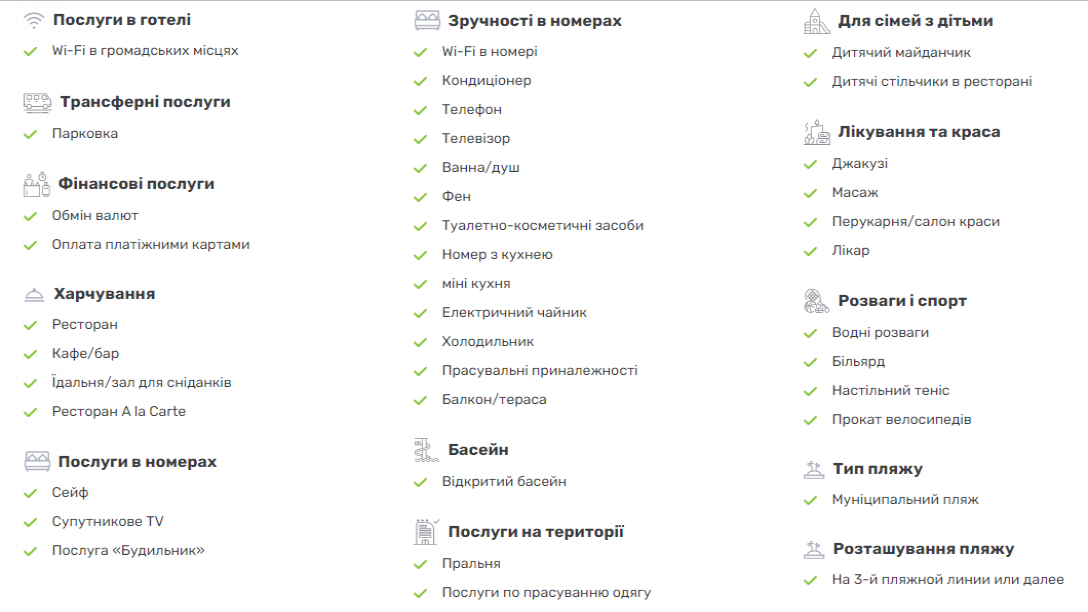
Task: Click the sports balls icon beside Розваги і спорт
Action: coord(817,301)
